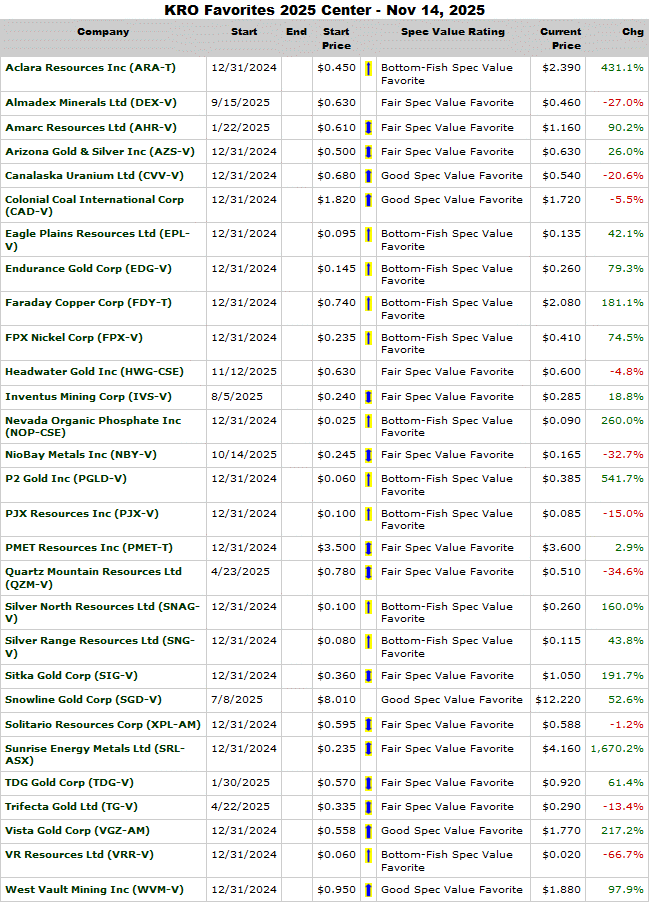Screen dimensions: 650x903
Task: Click the arrow icon in Canalaska Uranium row
Action: tap(368, 176)
